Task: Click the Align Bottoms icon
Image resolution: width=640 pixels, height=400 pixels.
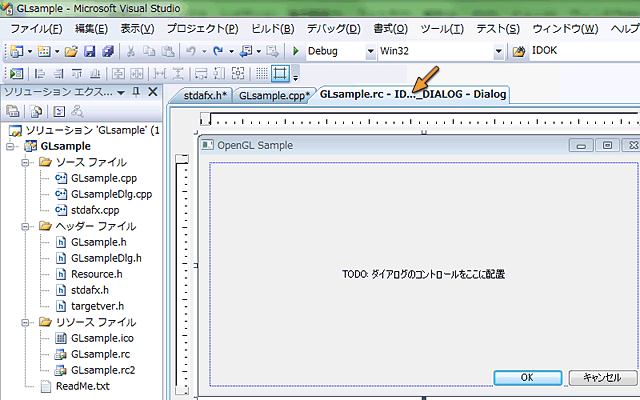Action: pos(95,74)
